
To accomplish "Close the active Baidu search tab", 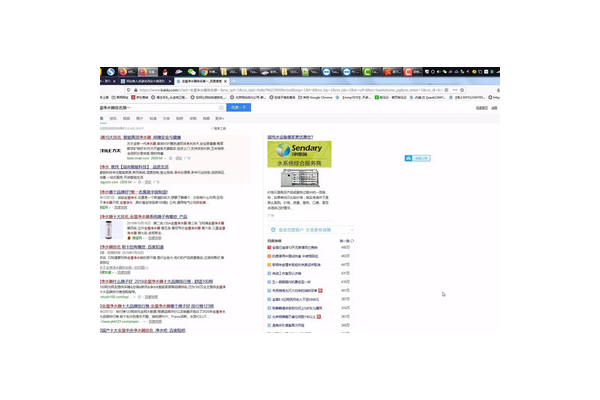I will [x=225, y=81].
